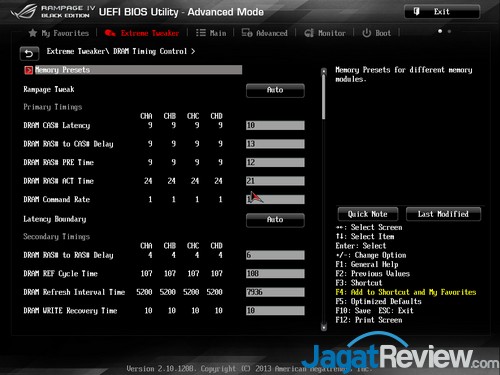Show the Last Modified list
The height and width of the screenshot is (375, 500).
coord(443,214)
